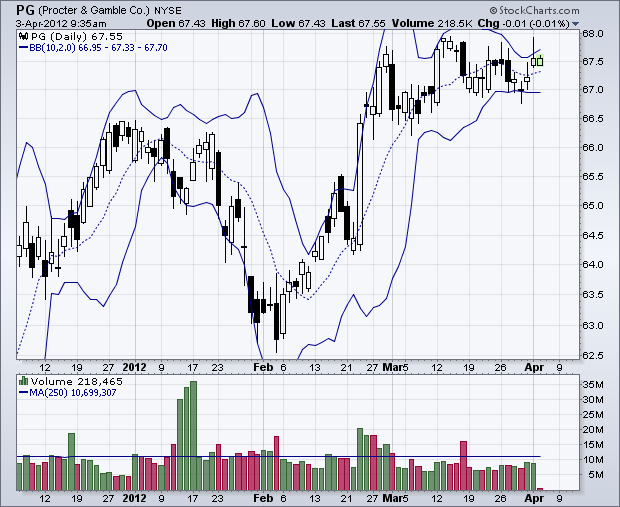Screen dimensions: 620x507
Task: Click the candlestick icon beside PG (Daily)
Action: pyautogui.click(x=24, y=37)
